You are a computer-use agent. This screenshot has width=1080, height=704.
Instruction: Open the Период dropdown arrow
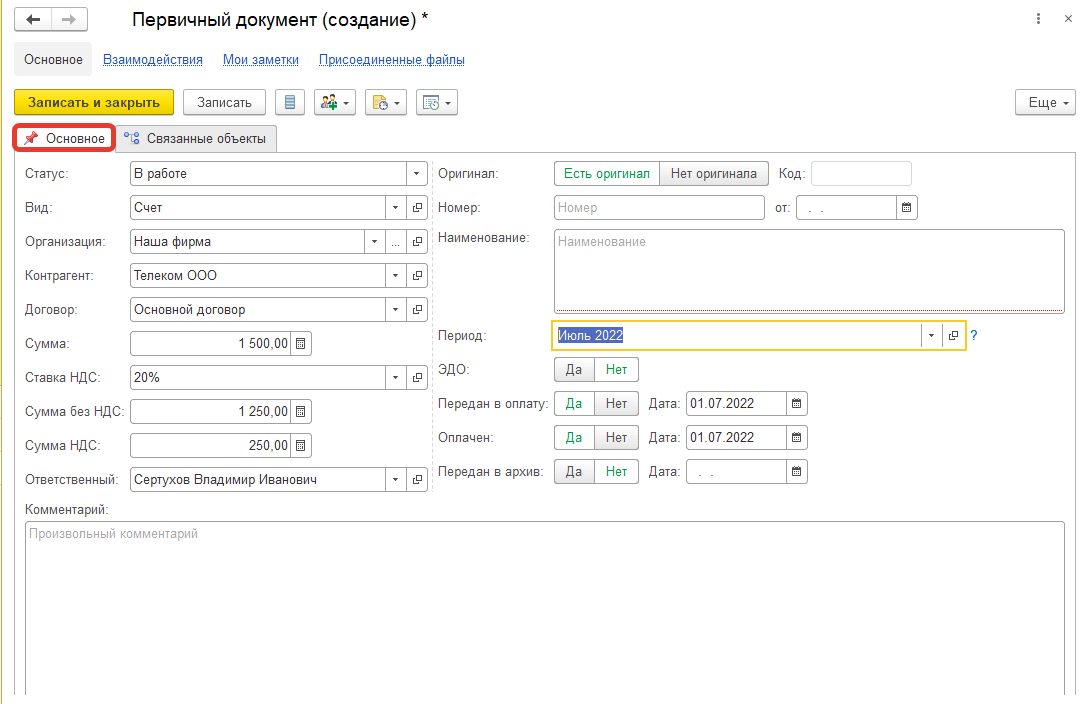[931, 336]
